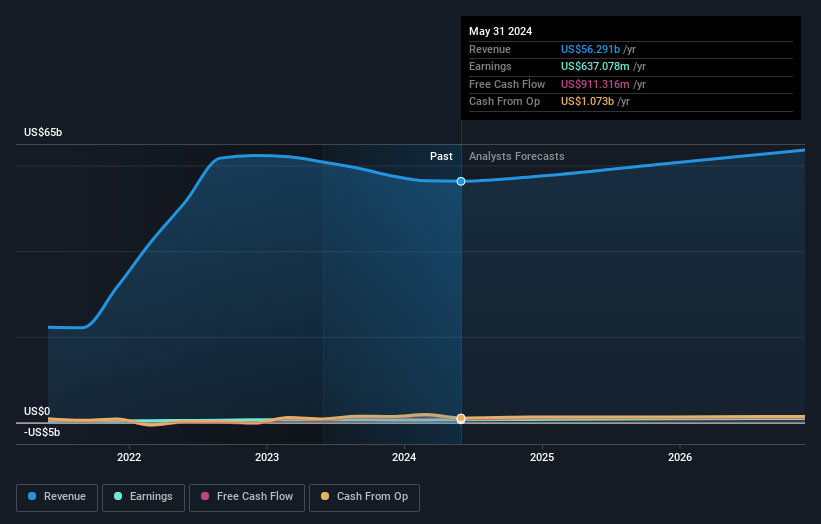This screenshot has width=821, height=524.
Task: Click the US$637.078m earnings value
Action: pos(595,66)
